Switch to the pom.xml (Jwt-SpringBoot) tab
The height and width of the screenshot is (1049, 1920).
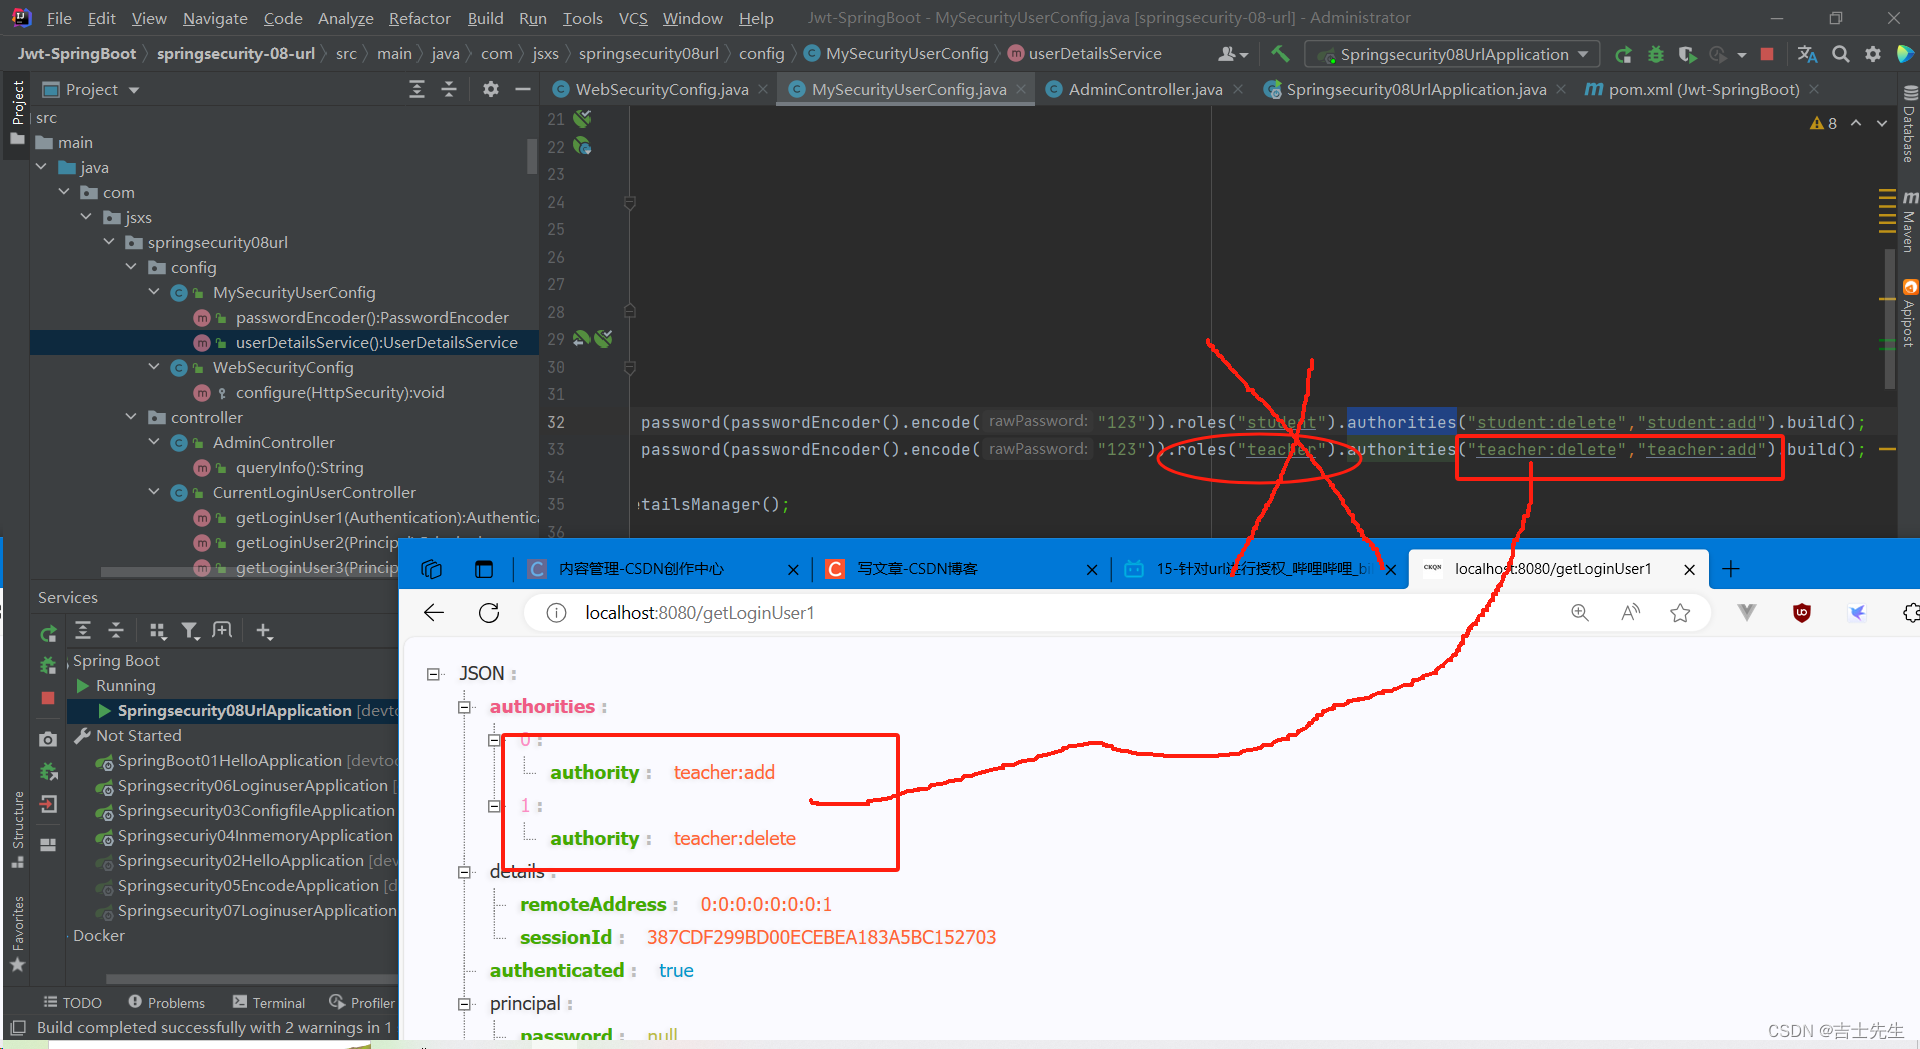pos(1703,89)
